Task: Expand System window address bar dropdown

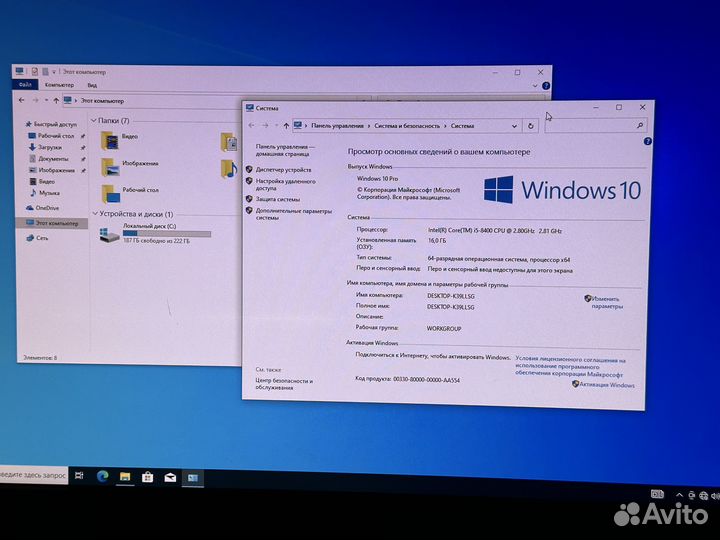Action: (514, 126)
